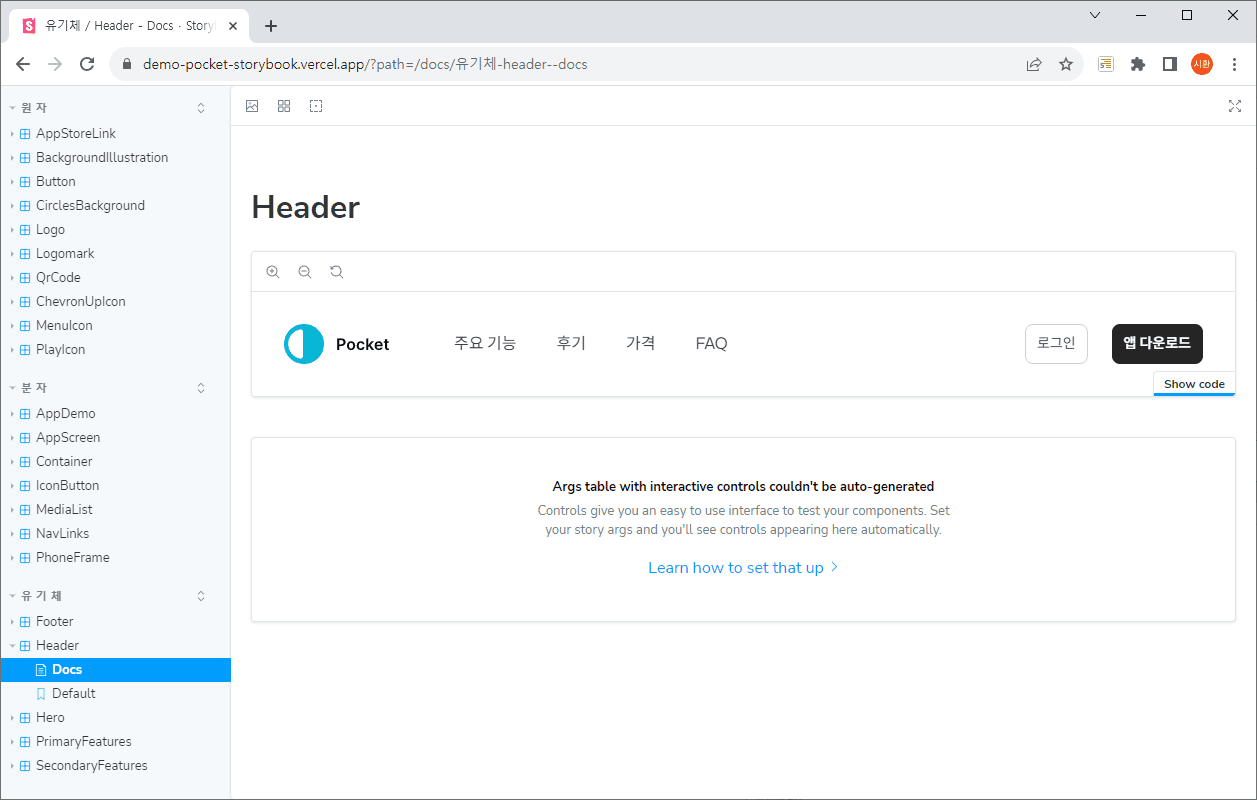This screenshot has height=800, width=1257.
Task: Select the Default story under Header
Action: 74,693
